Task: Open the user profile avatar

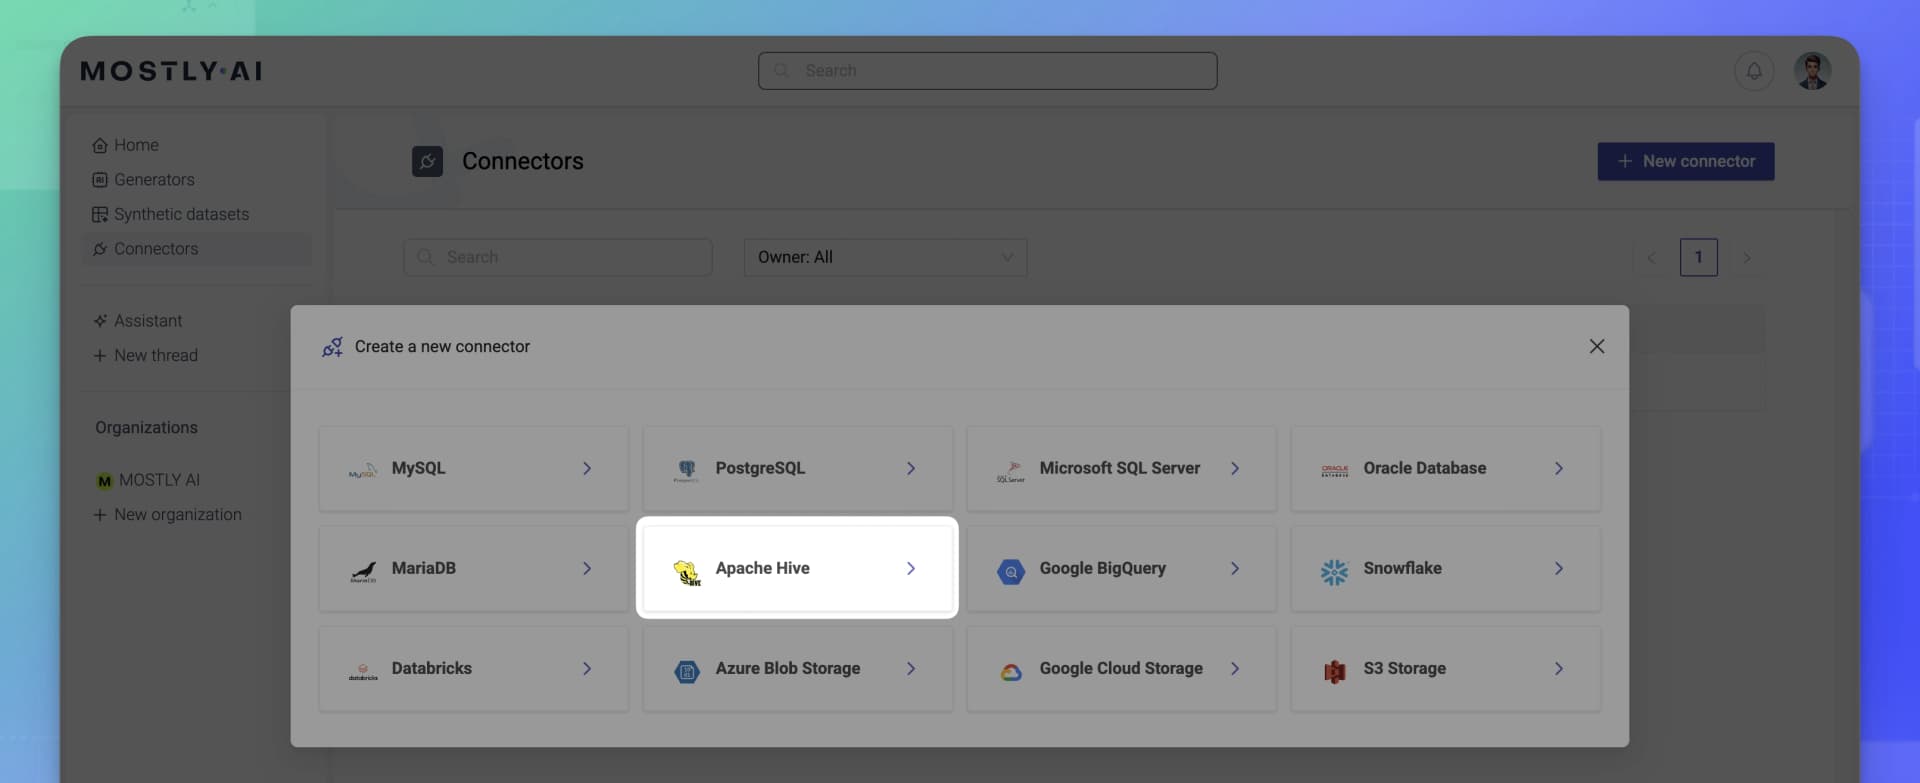Action: [1812, 71]
